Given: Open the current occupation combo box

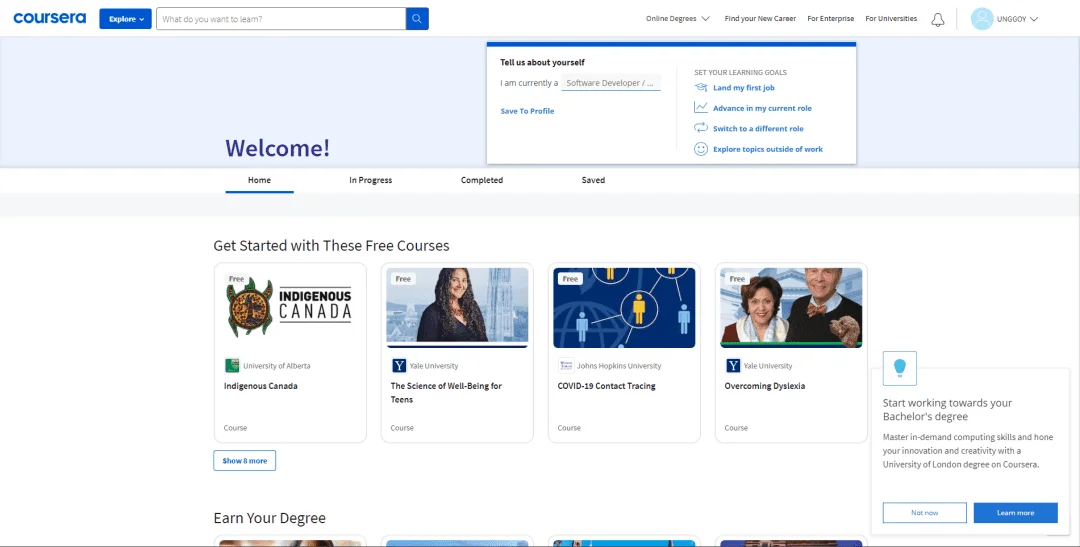Looking at the screenshot, I should pos(611,83).
